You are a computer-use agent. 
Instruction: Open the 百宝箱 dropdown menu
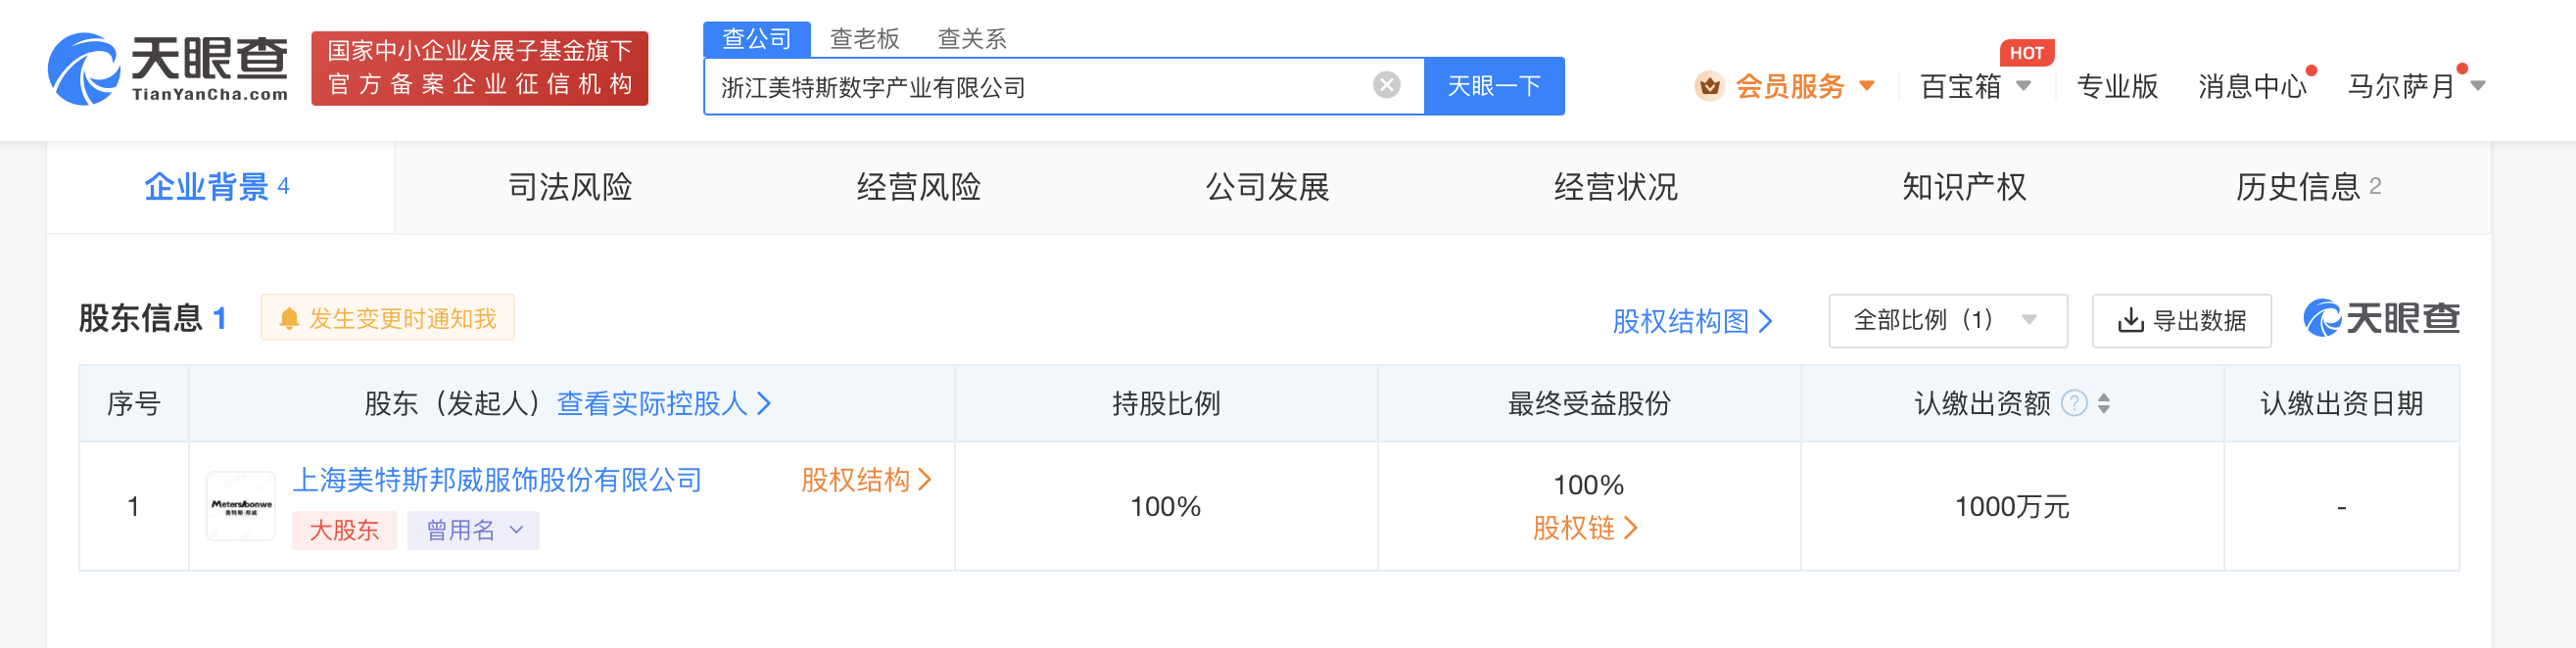(x=1975, y=86)
